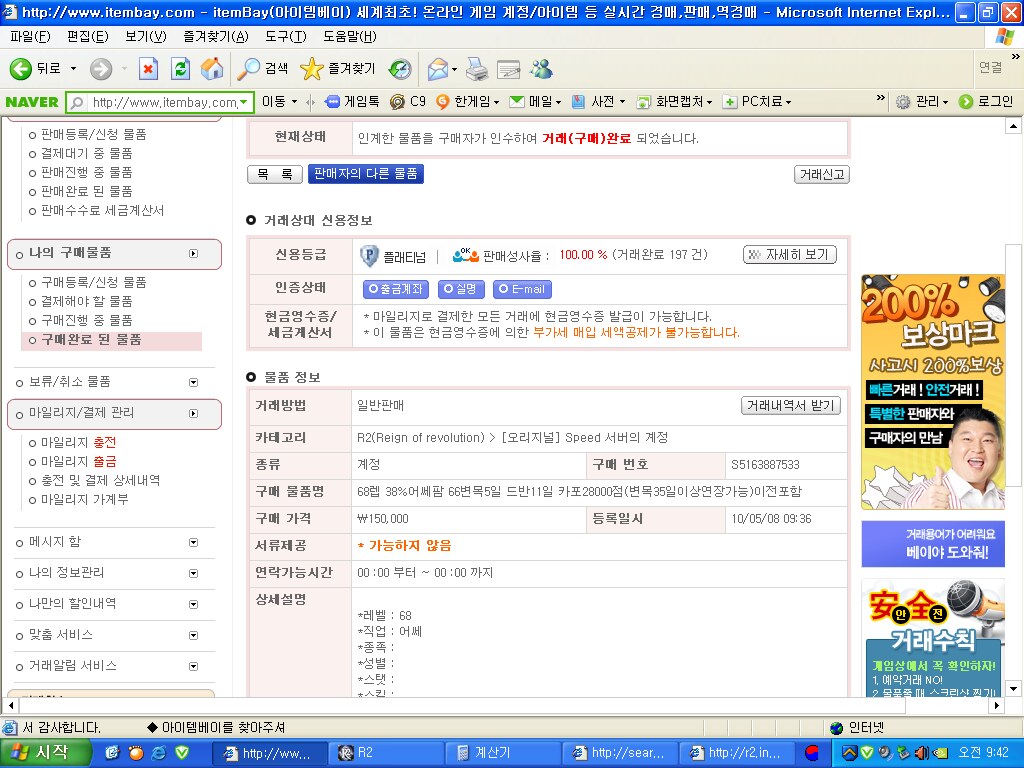Open the History toolbar icon
This screenshot has width=1024, height=768.
(400, 68)
